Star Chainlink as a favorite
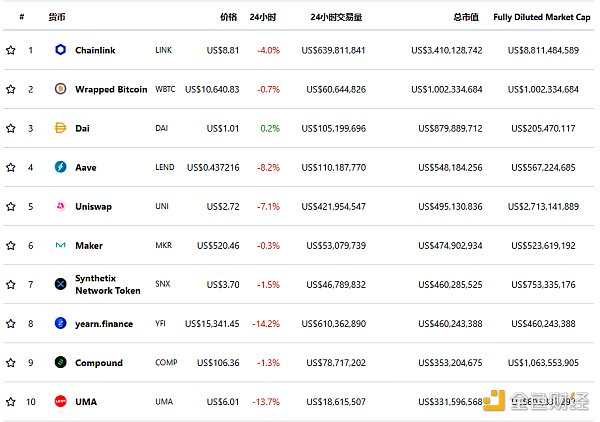 pyautogui.click(x=11, y=50)
